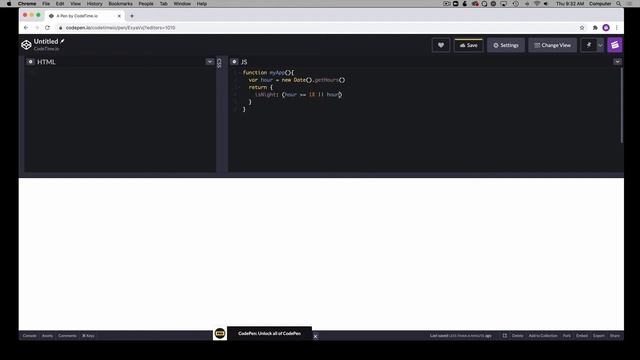Open the Embed option
640x360 pixels.
[582, 336]
